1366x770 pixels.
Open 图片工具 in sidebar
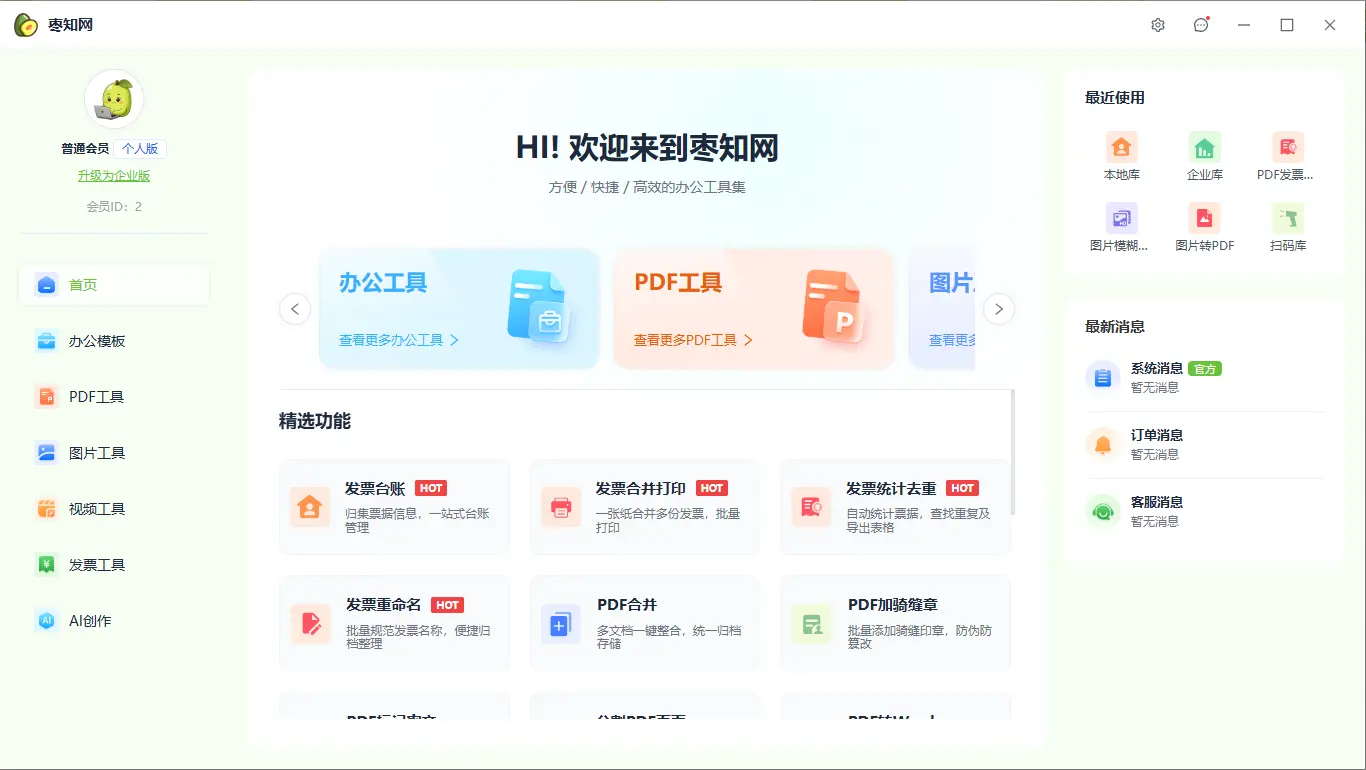coord(114,453)
